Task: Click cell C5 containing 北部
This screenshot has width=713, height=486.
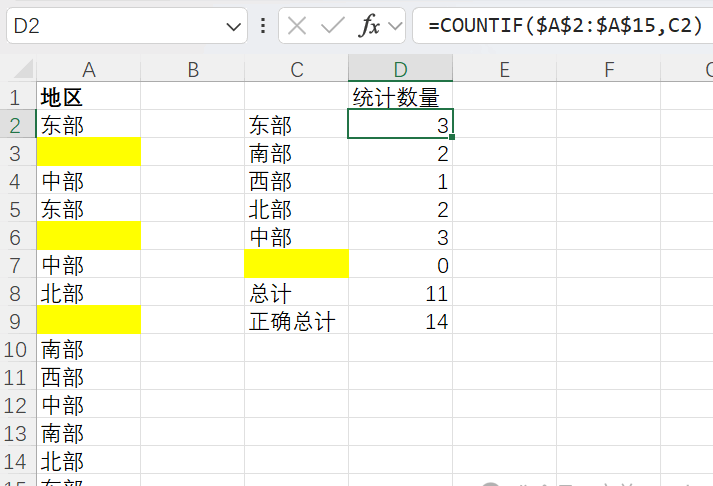Action: 296,210
